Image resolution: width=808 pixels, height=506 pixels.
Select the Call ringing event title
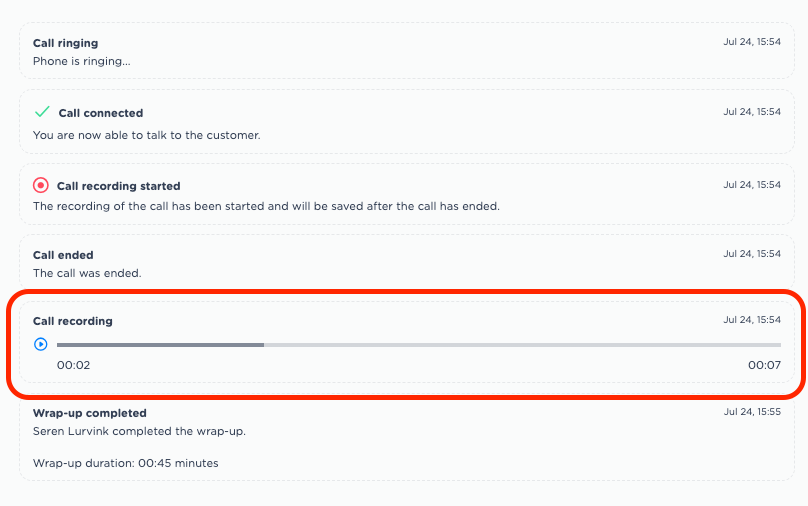(x=66, y=43)
